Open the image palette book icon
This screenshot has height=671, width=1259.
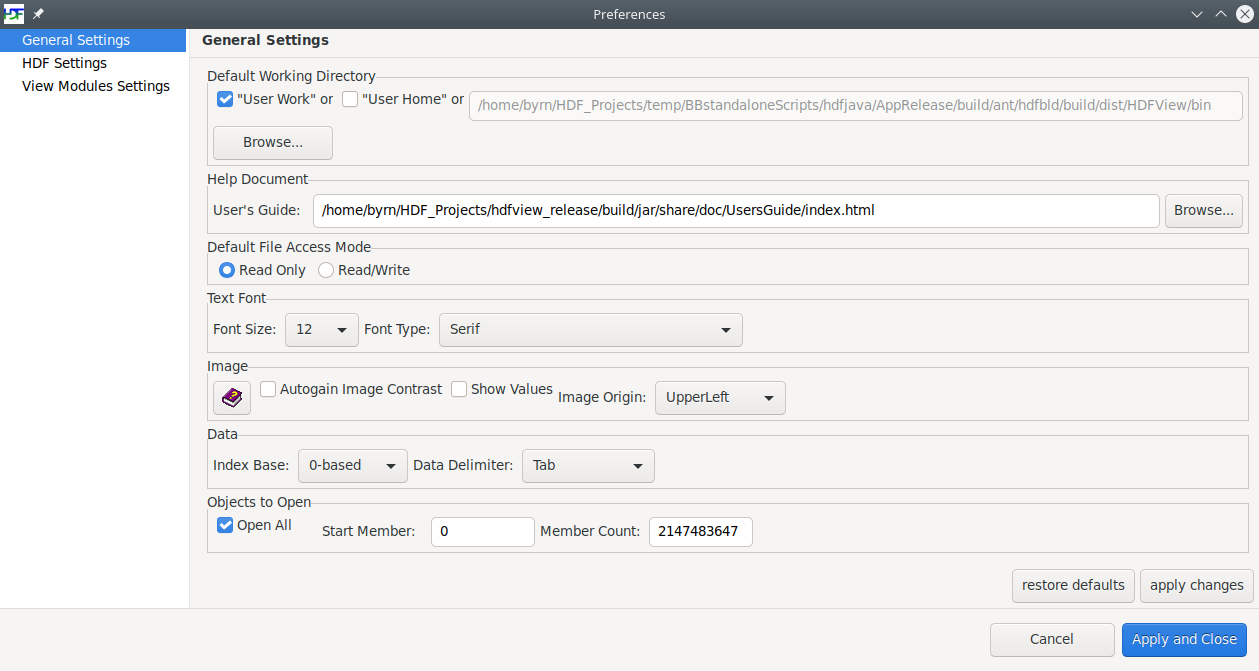tap(232, 397)
